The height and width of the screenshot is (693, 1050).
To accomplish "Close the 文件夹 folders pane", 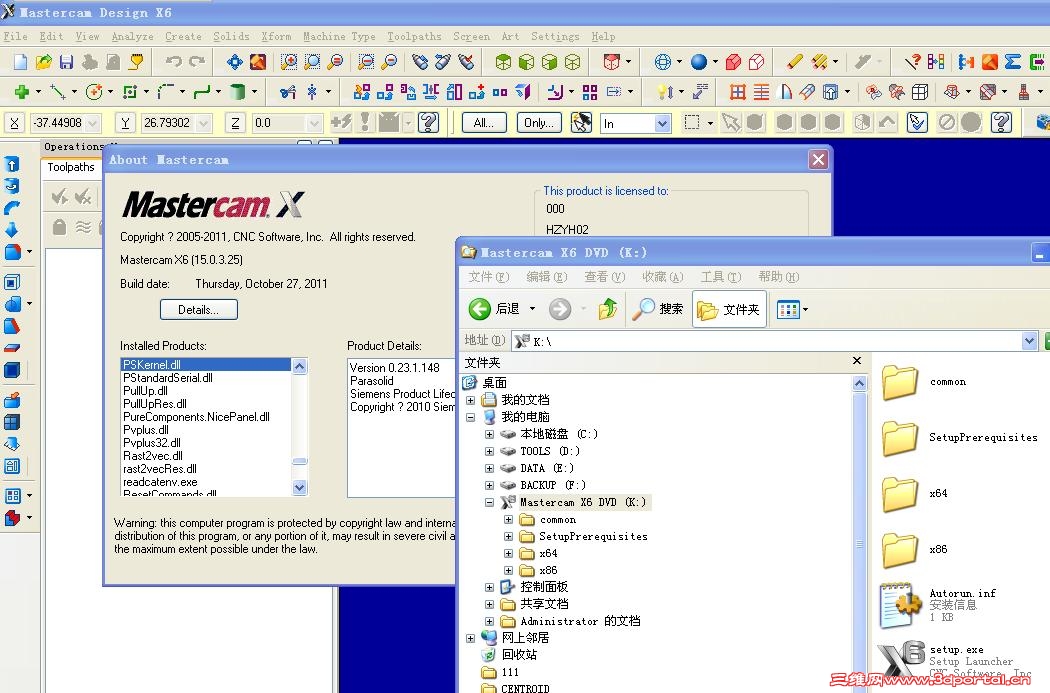I will tap(856, 361).
